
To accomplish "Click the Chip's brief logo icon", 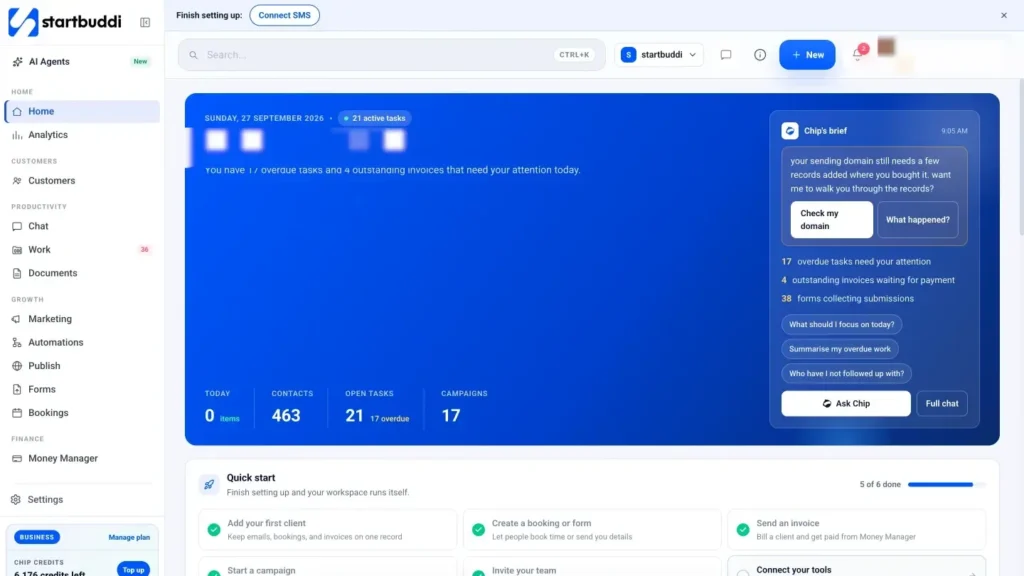I will pos(790,131).
